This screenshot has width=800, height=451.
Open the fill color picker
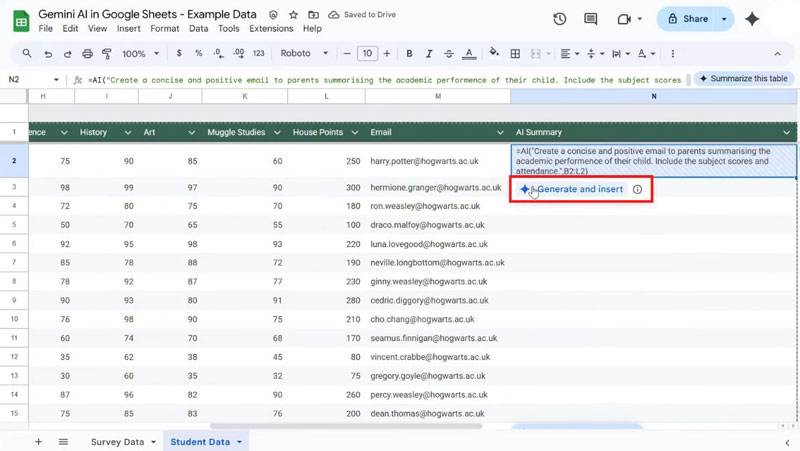point(494,53)
